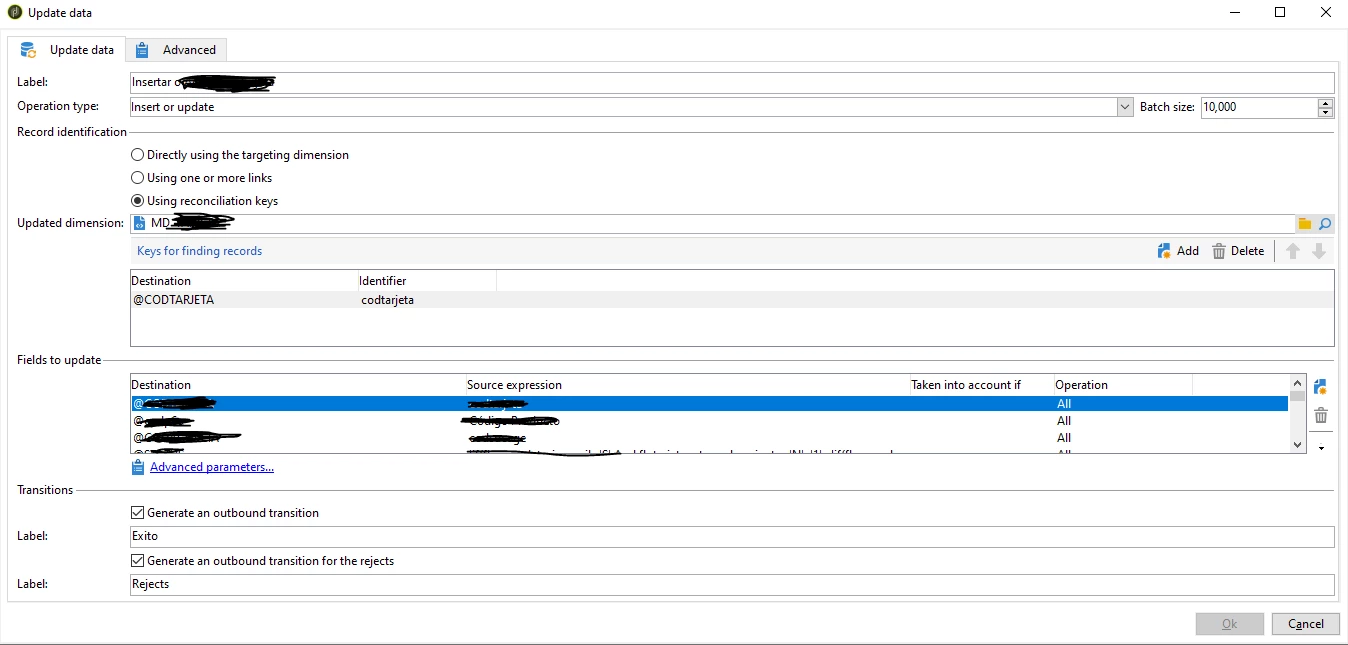This screenshot has height=645, width=1348.
Task: Move the key up with the up arrow
Action: [x=1293, y=251]
